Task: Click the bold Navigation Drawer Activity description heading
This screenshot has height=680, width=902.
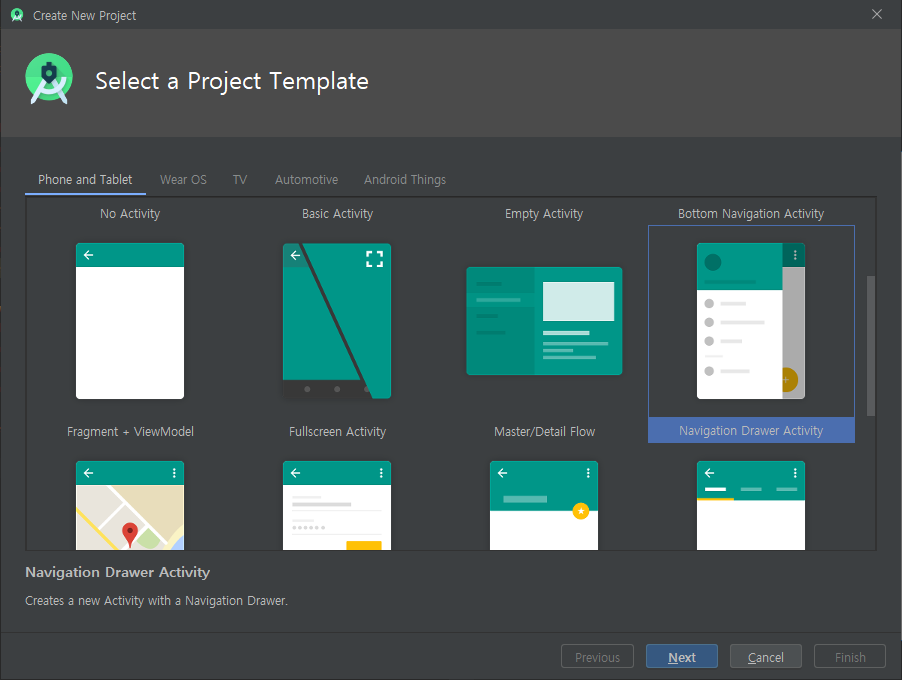Action: click(x=117, y=572)
